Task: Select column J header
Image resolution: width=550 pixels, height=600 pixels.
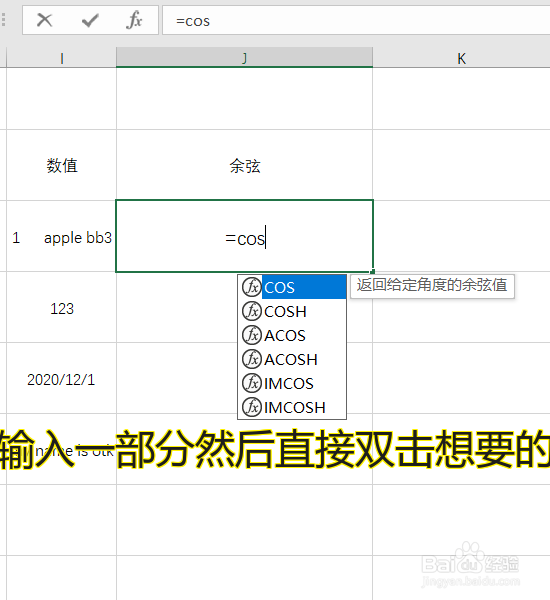Action: coord(244,58)
